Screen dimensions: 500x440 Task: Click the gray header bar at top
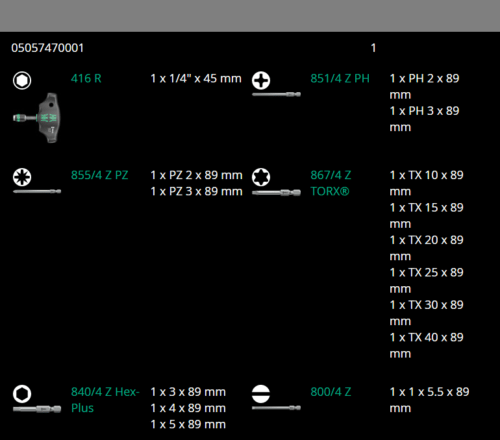(x=250, y=16)
